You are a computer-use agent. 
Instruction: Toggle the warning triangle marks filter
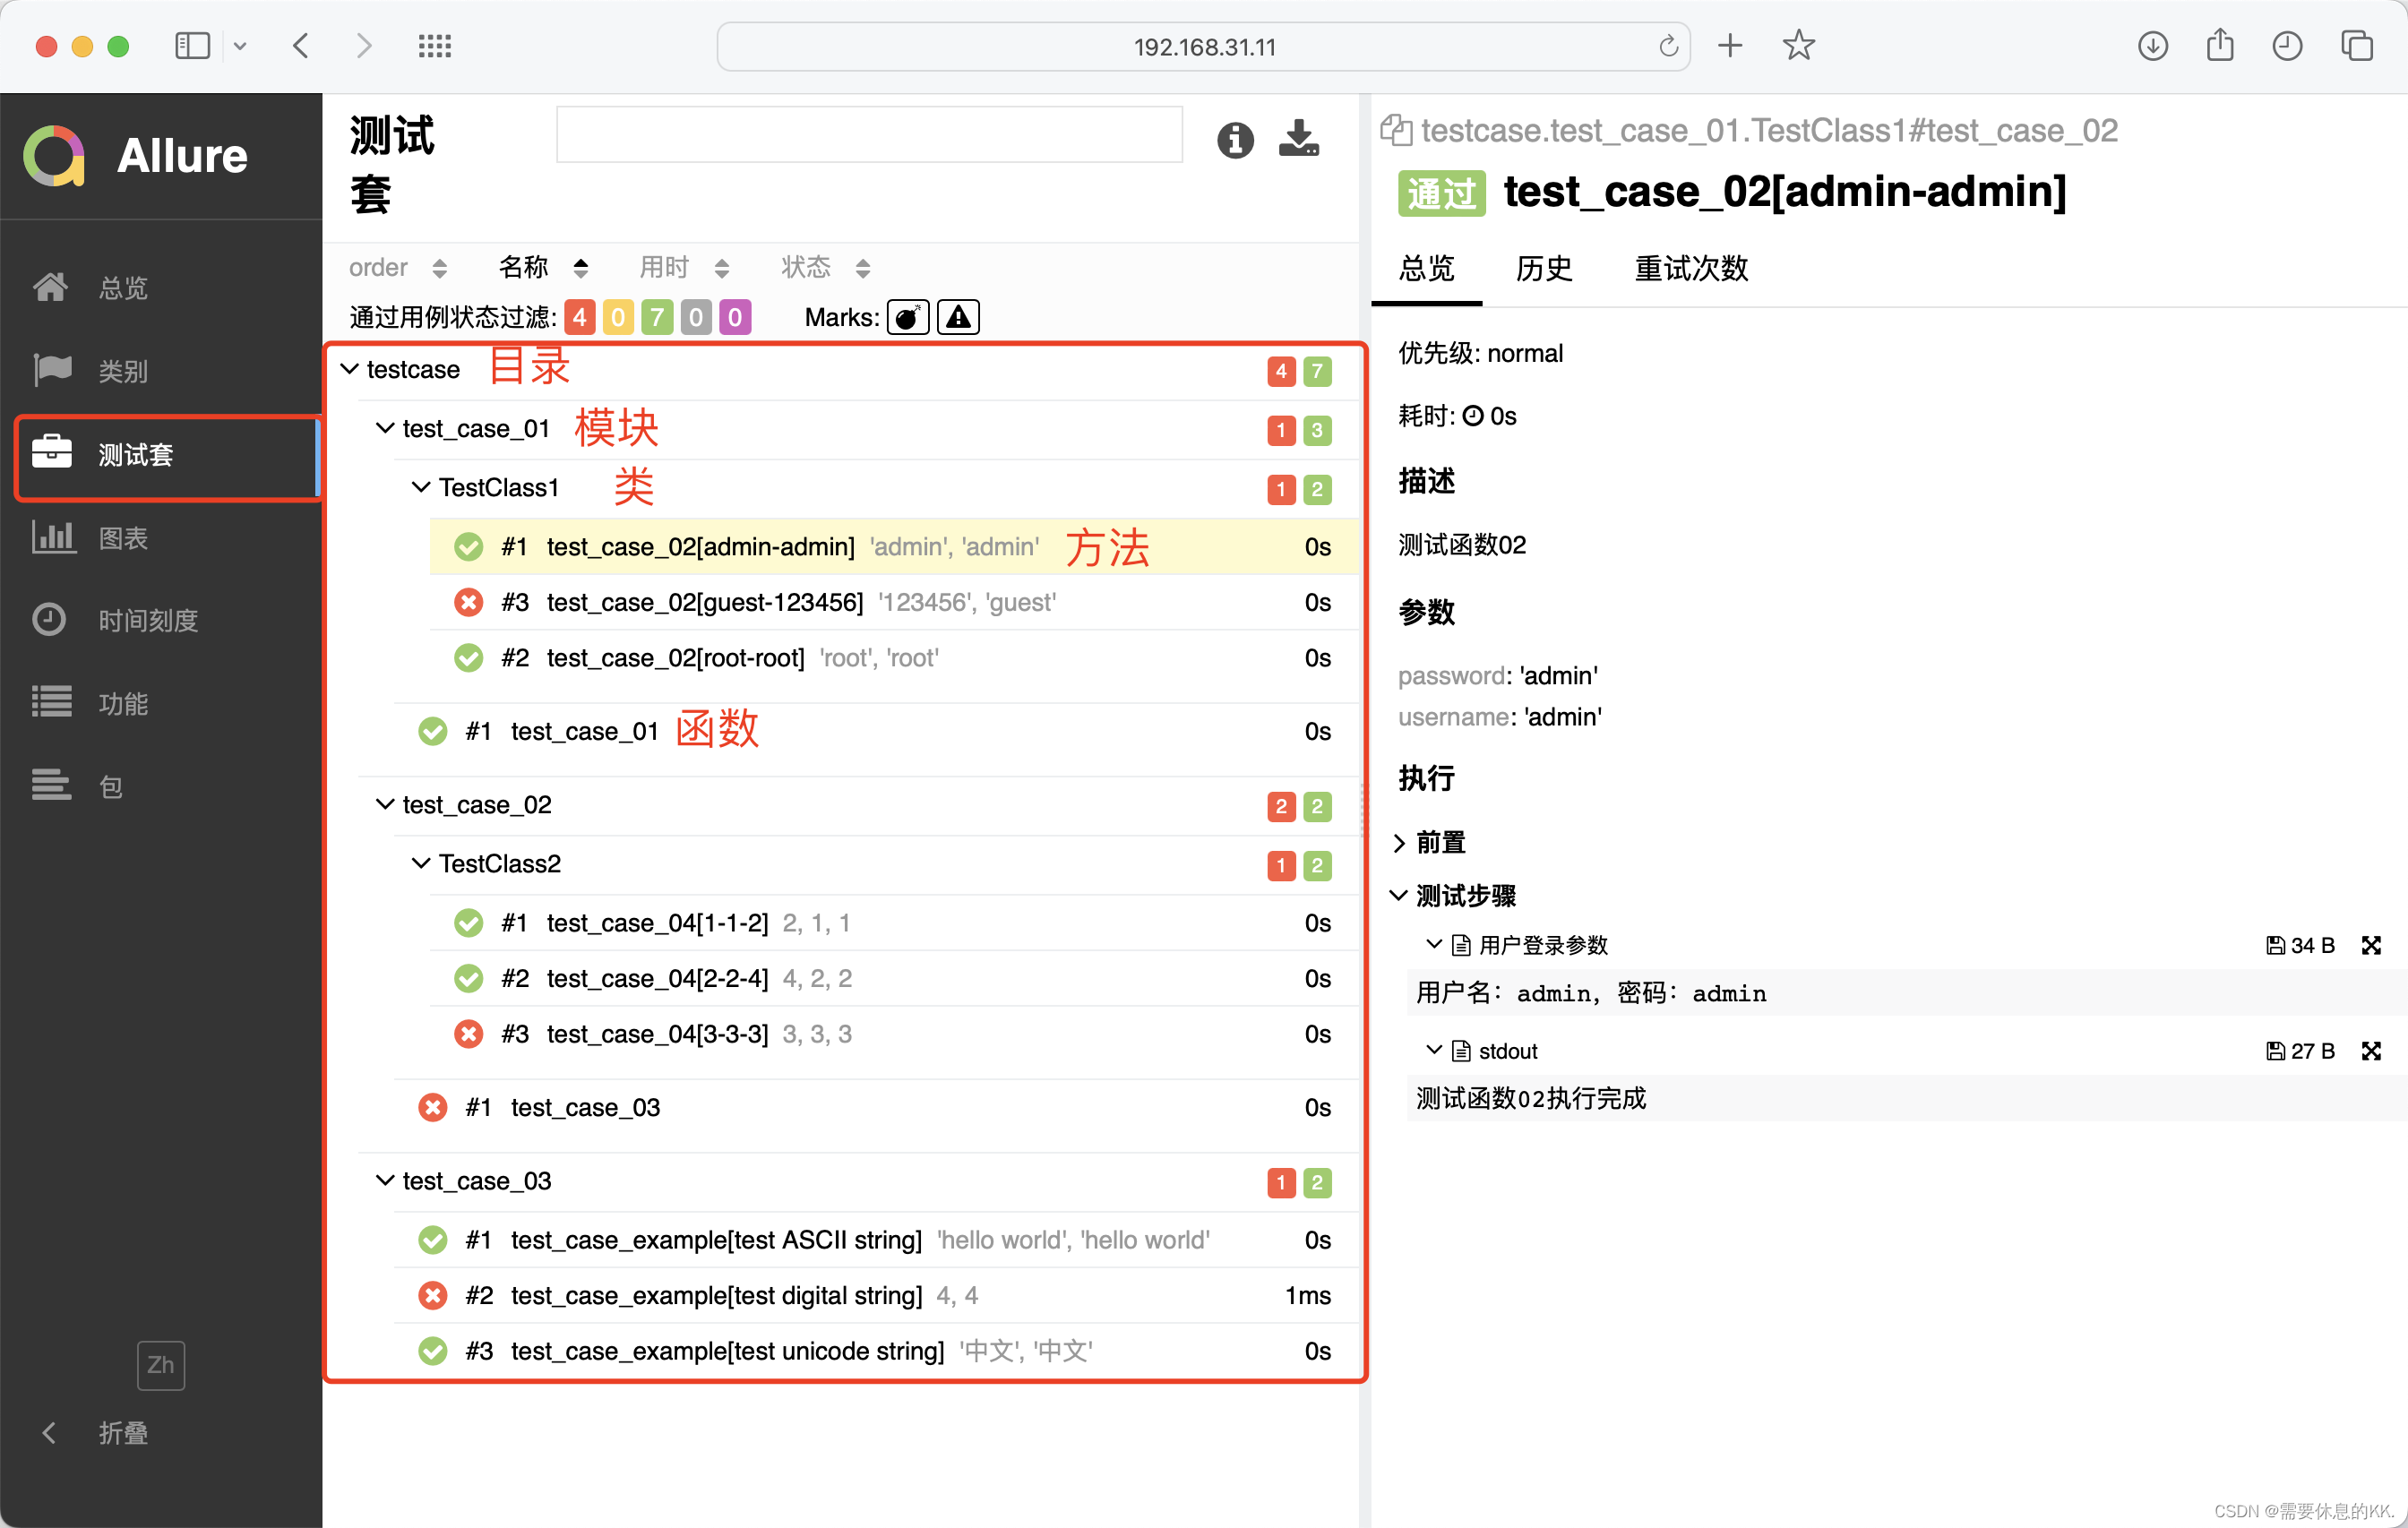pos(958,318)
